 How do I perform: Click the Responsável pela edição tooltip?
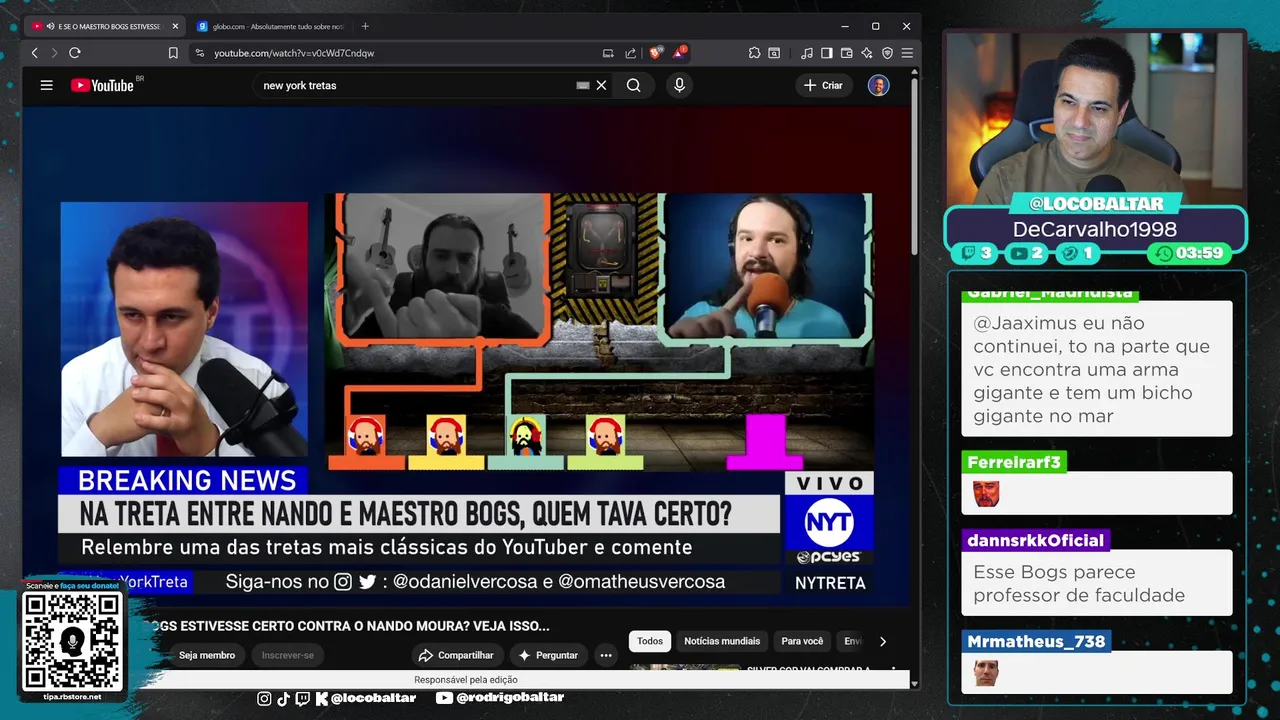pos(466,680)
